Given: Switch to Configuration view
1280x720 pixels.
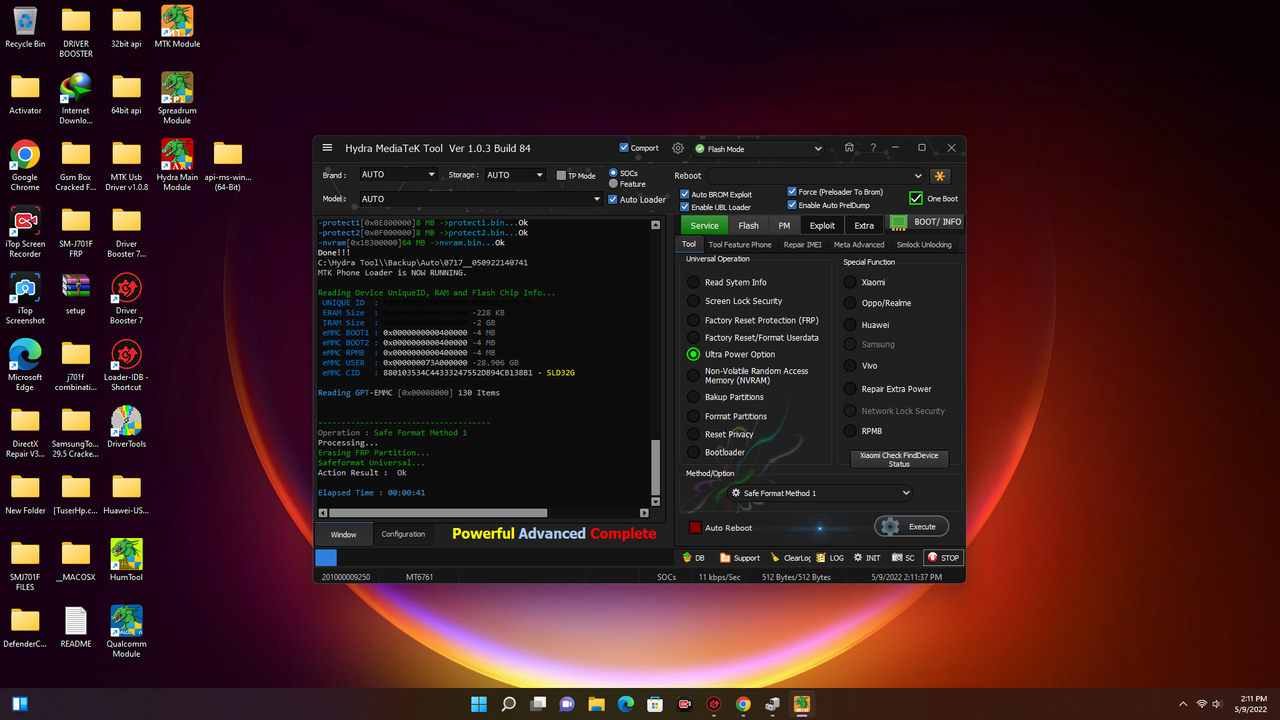Looking at the screenshot, I should (403, 534).
